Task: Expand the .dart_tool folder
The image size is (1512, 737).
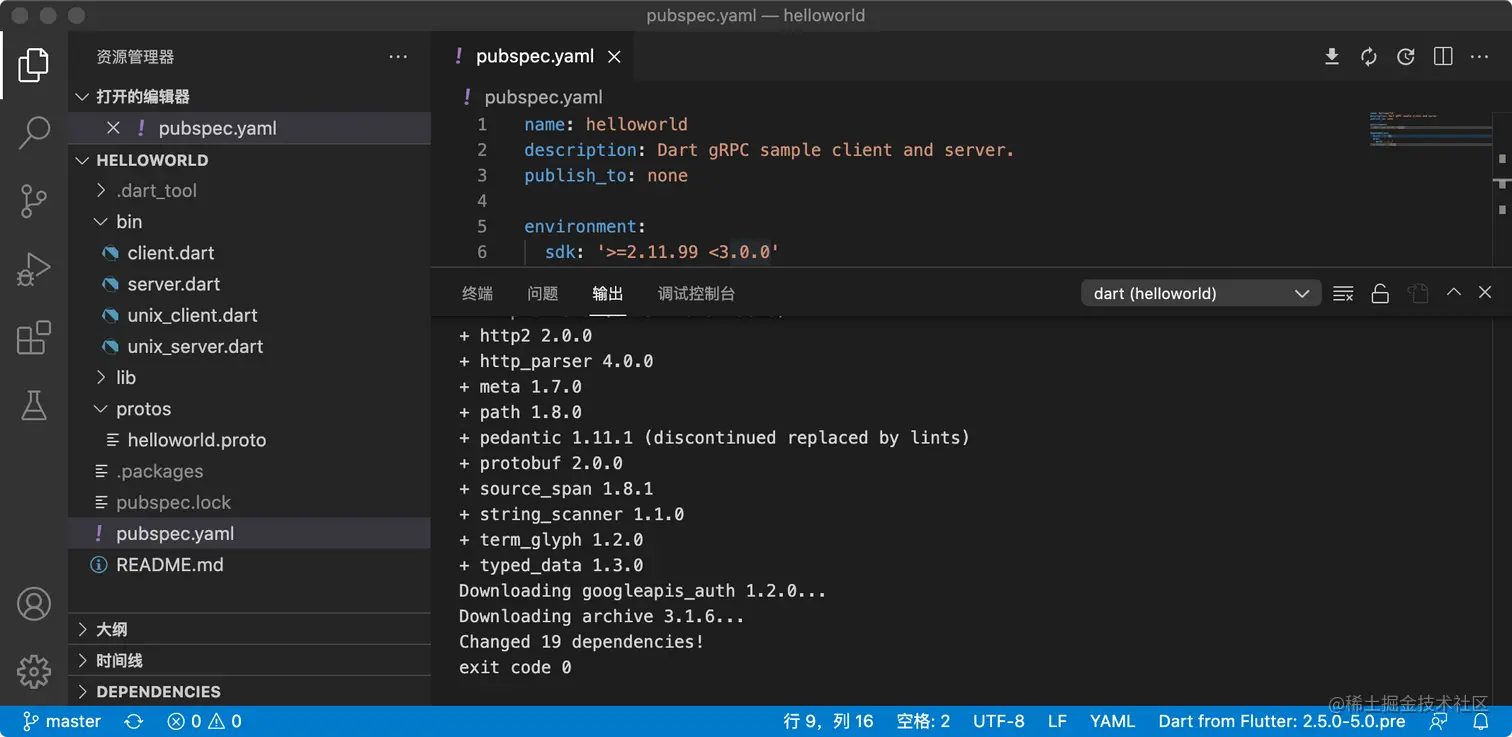Action: point(250,191)
